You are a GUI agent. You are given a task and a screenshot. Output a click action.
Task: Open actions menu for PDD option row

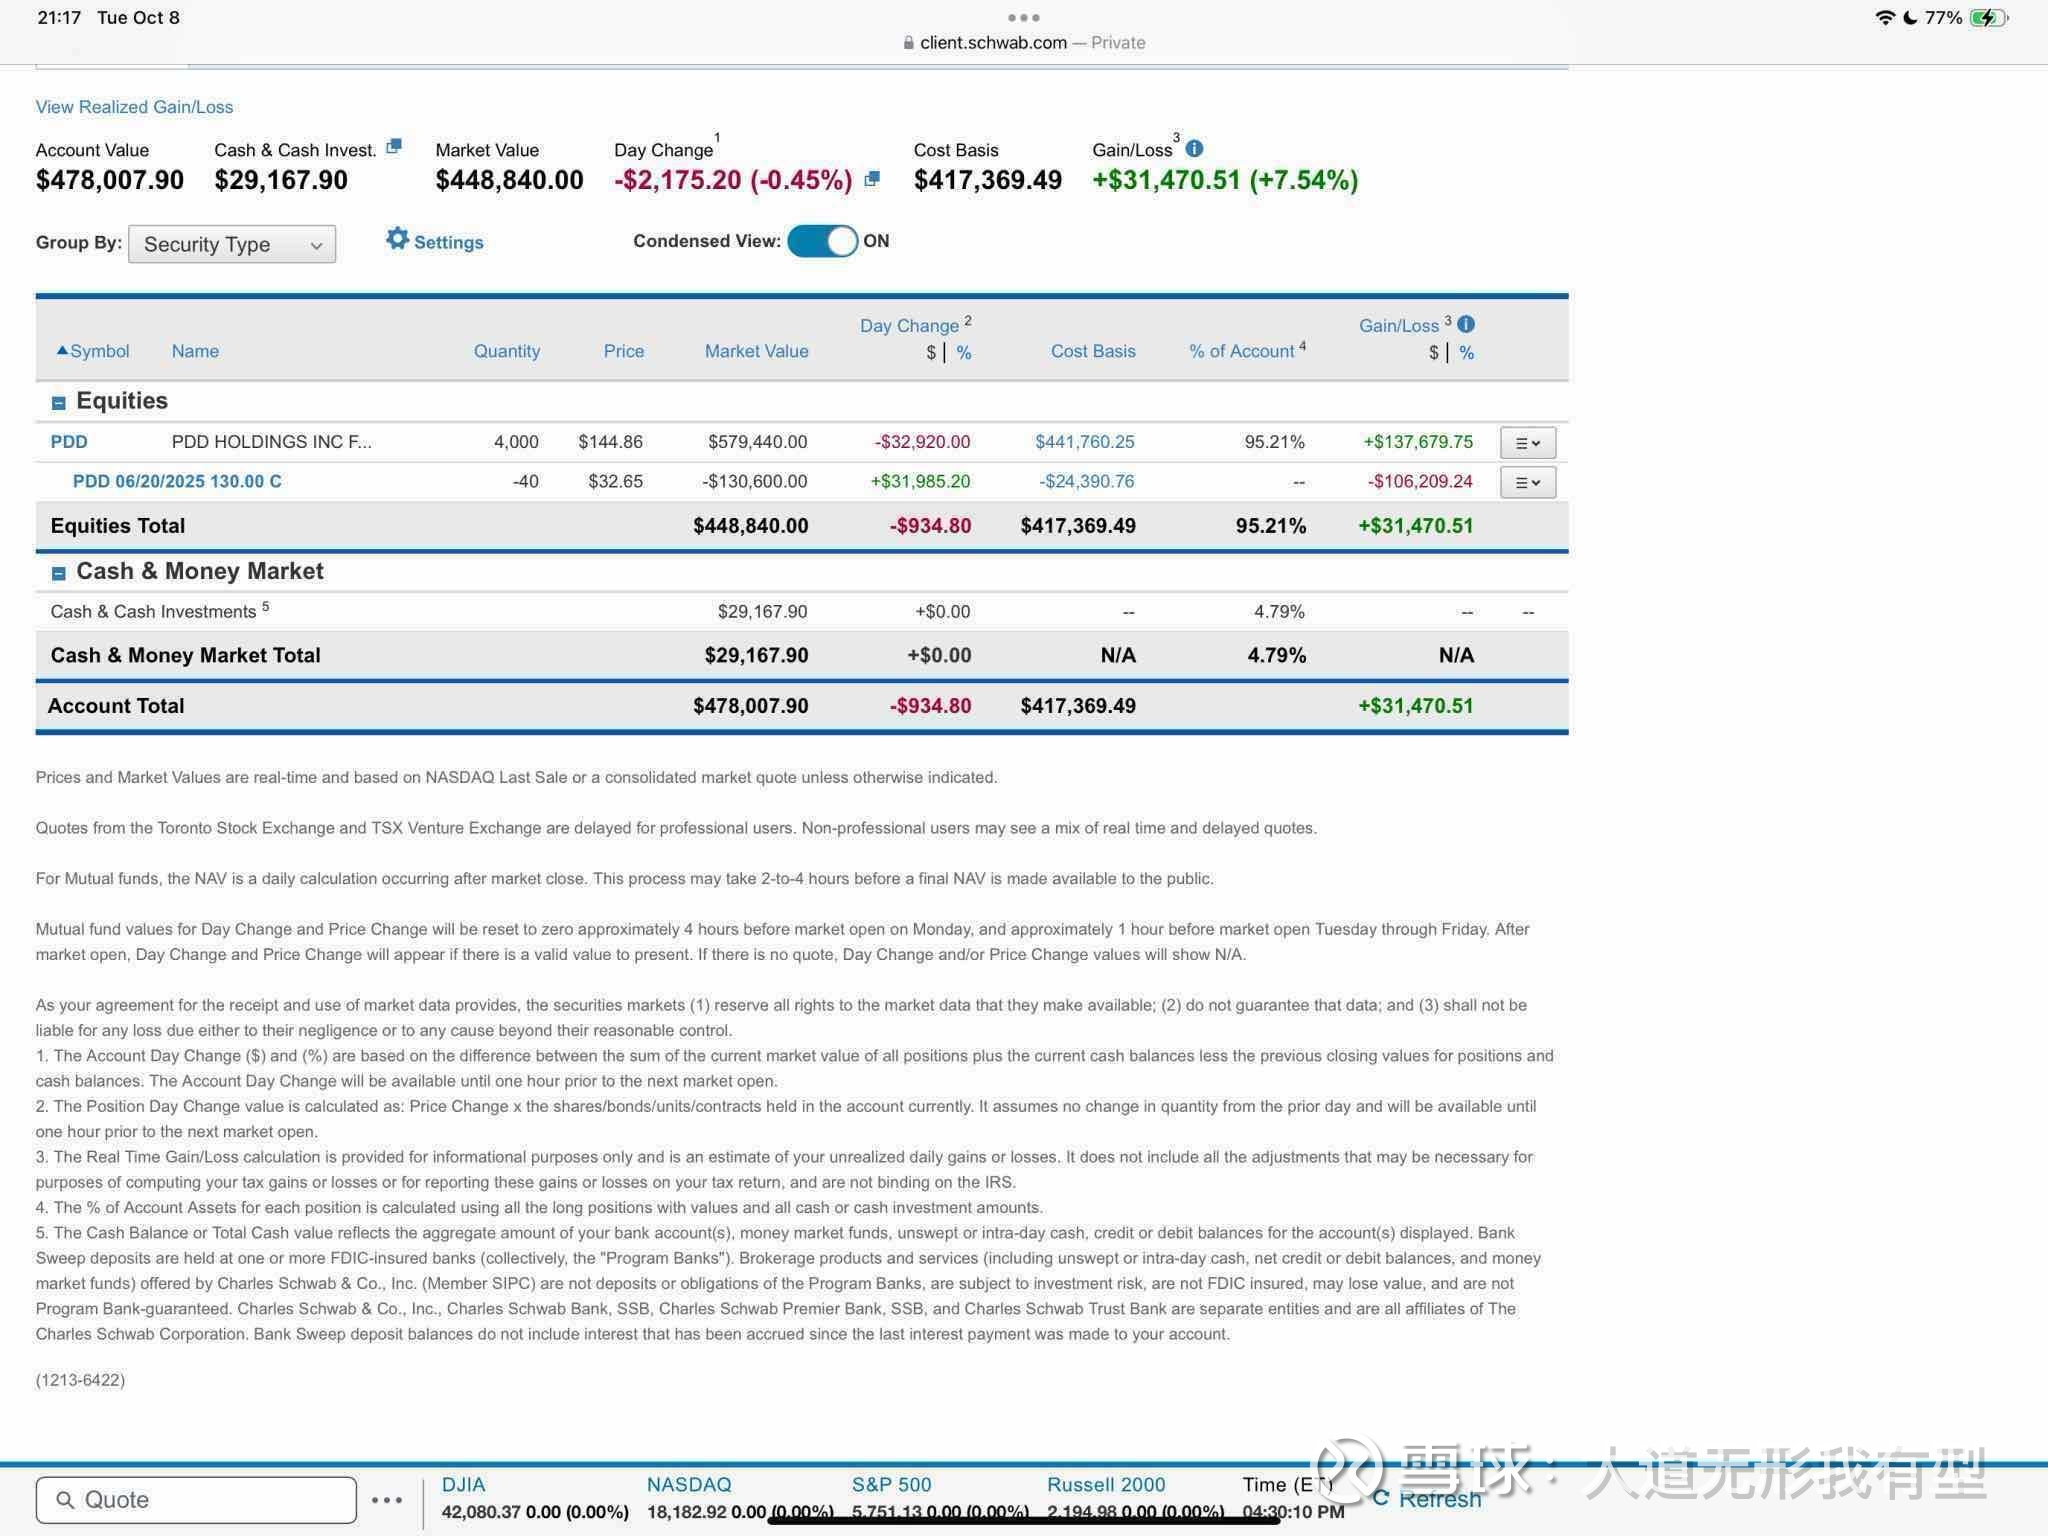1527,482
